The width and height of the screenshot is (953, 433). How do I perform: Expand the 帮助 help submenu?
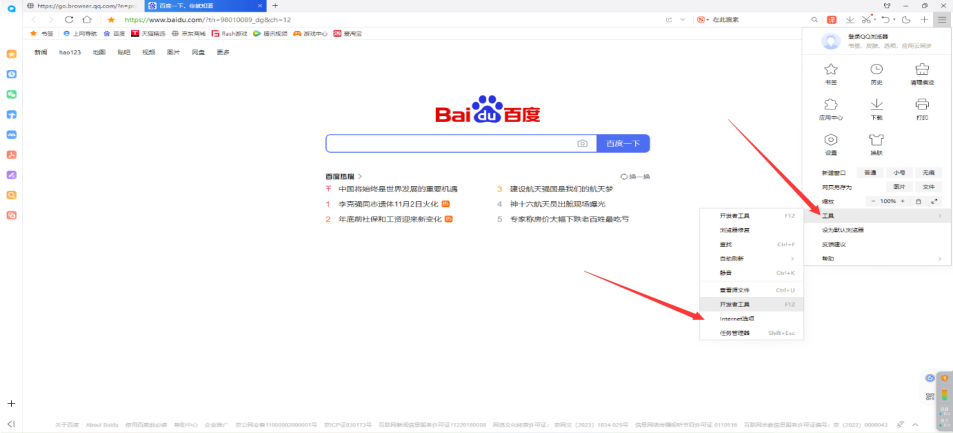[x=878, y=258]
